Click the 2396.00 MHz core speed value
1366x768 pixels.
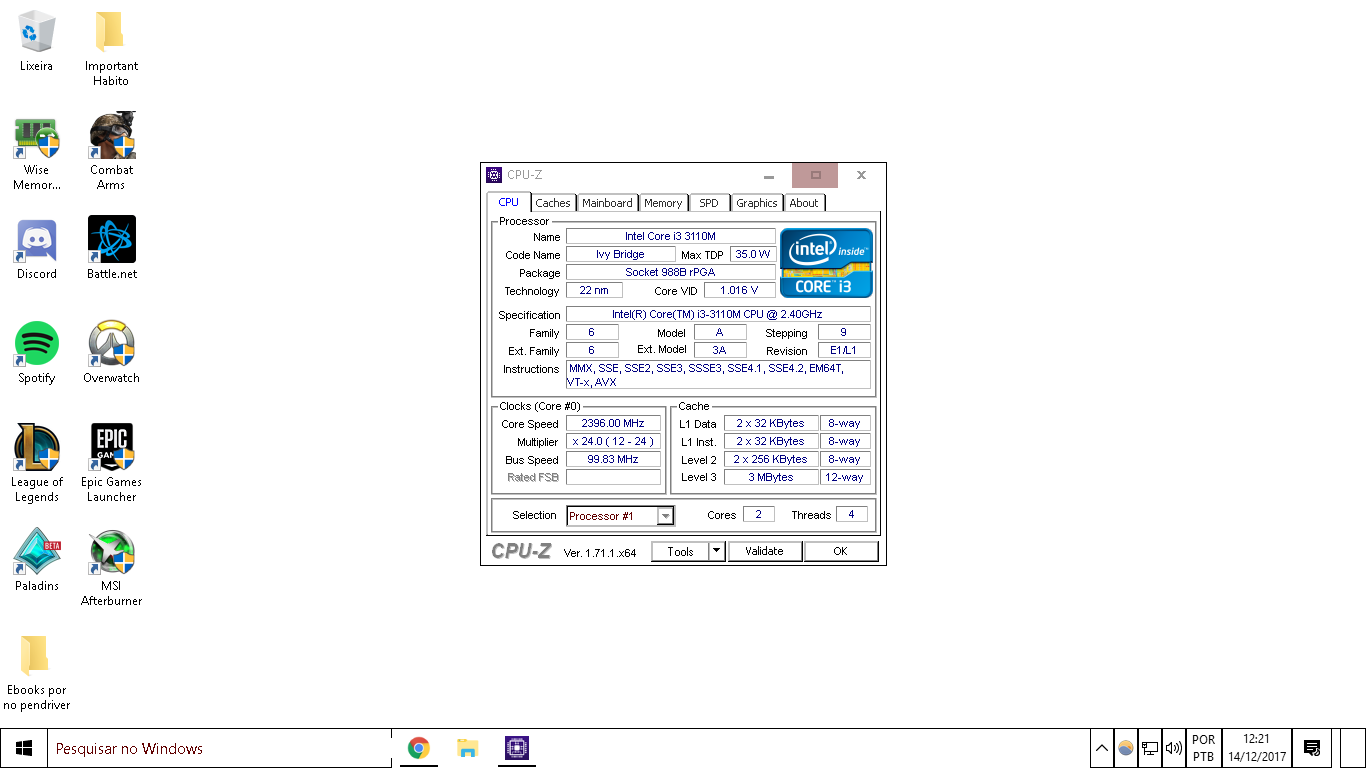pyautogui.click(x=613, y=423)
